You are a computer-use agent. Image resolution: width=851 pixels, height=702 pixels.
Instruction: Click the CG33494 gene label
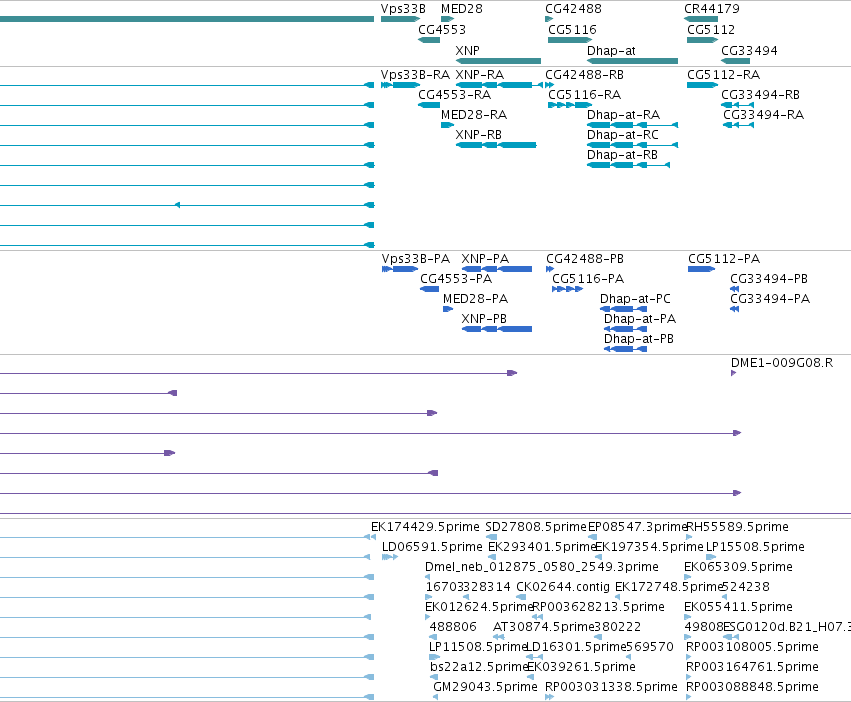[x=749, y=50]
